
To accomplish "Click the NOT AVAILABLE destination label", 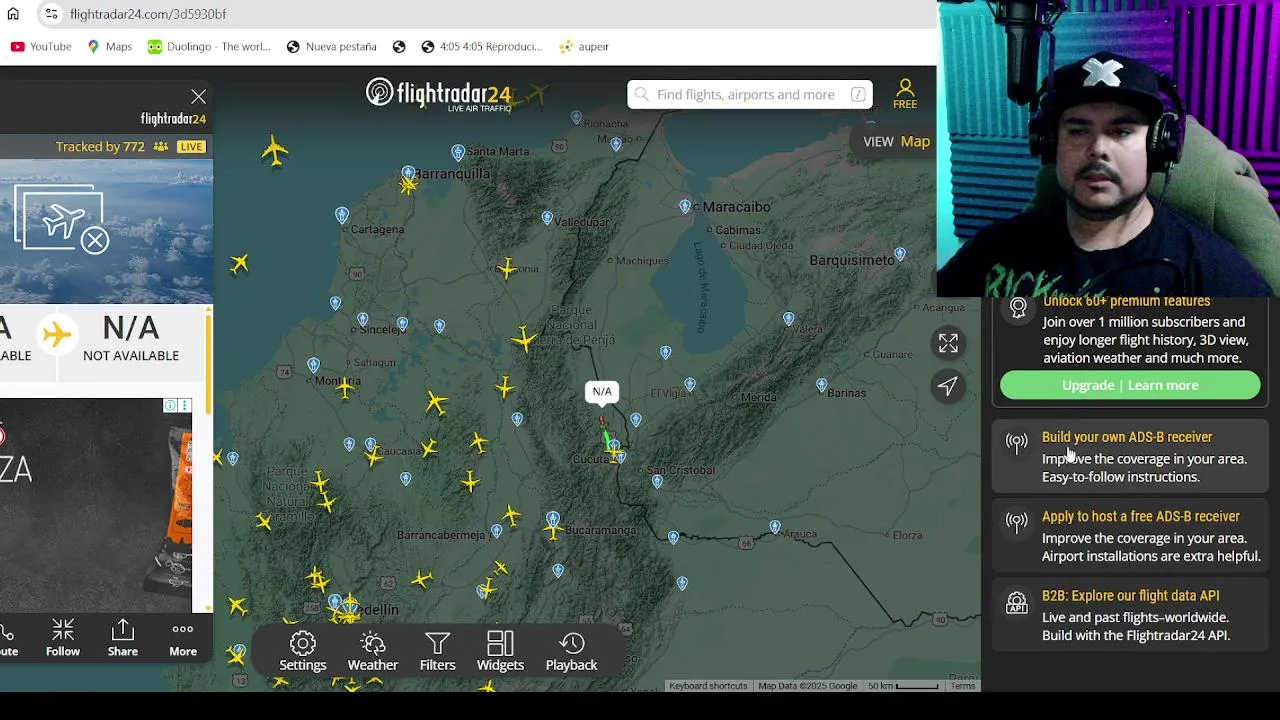I will (x=131, y=355).
